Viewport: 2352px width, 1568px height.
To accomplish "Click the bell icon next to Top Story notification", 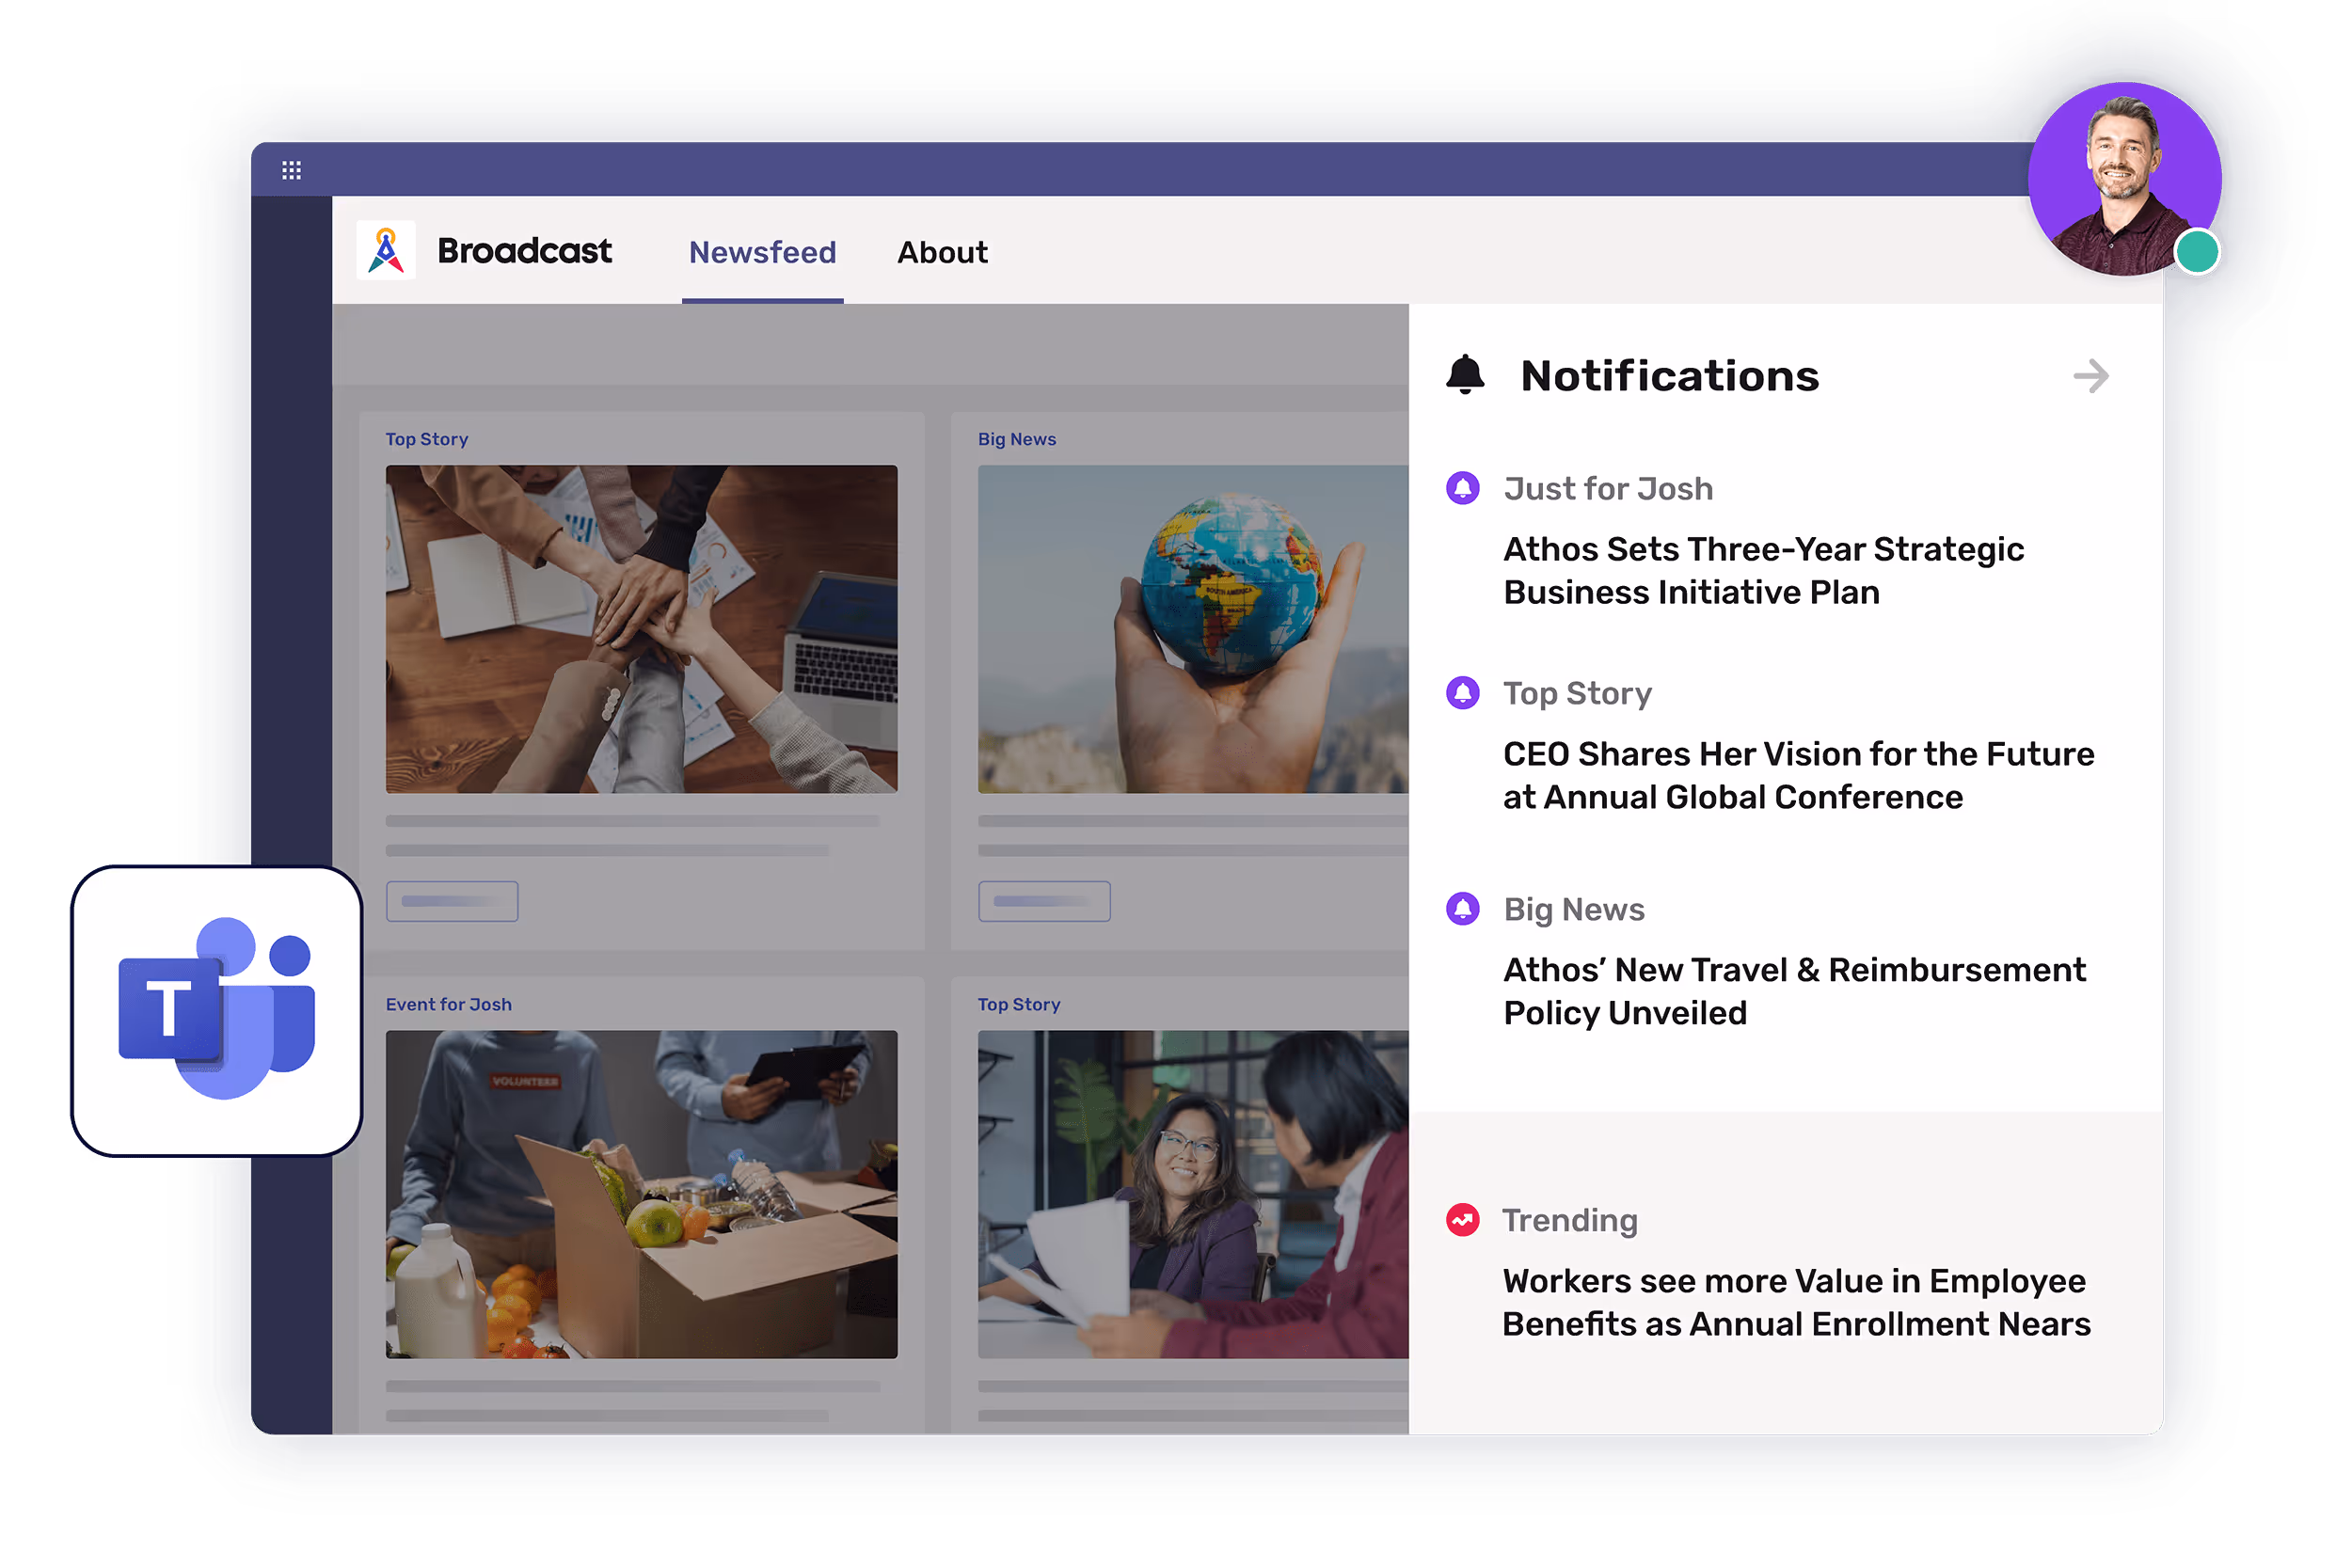I will pos(1463,693).
